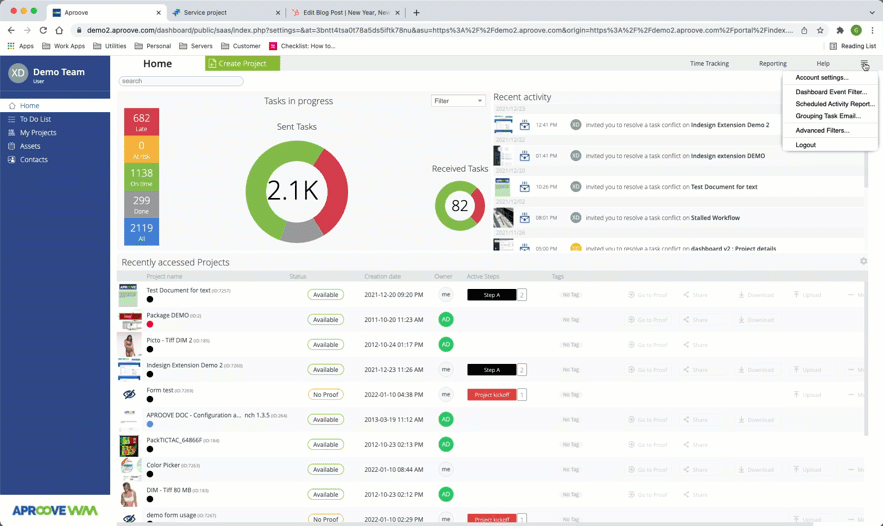Click Step A badge on Test Document row
The image size is (883, 526).
click(x=492, y=295)
